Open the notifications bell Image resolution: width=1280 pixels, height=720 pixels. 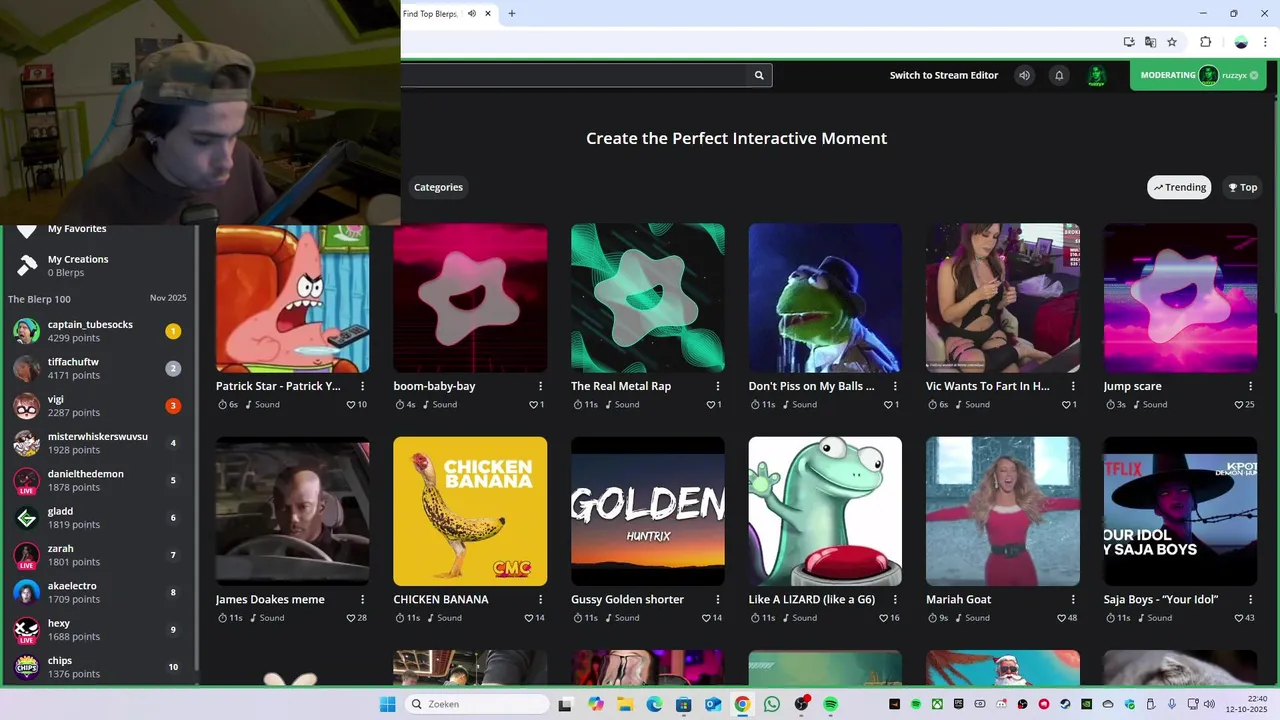[x=1059, y=75]
